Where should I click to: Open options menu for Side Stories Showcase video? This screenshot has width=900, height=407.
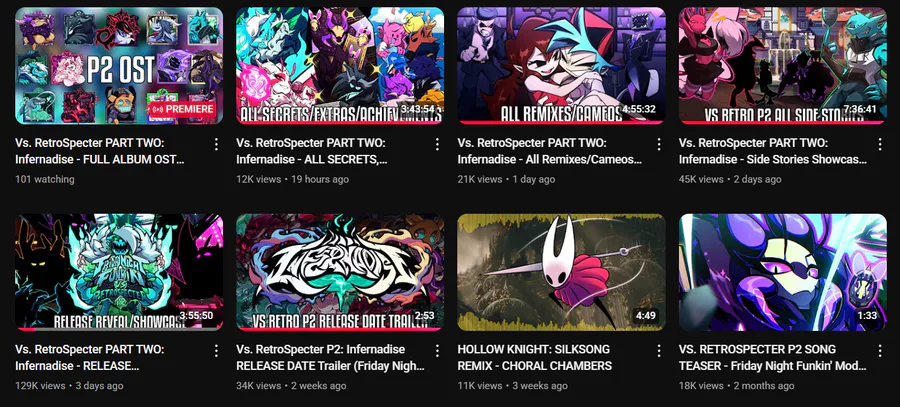[x=879, y=144]
